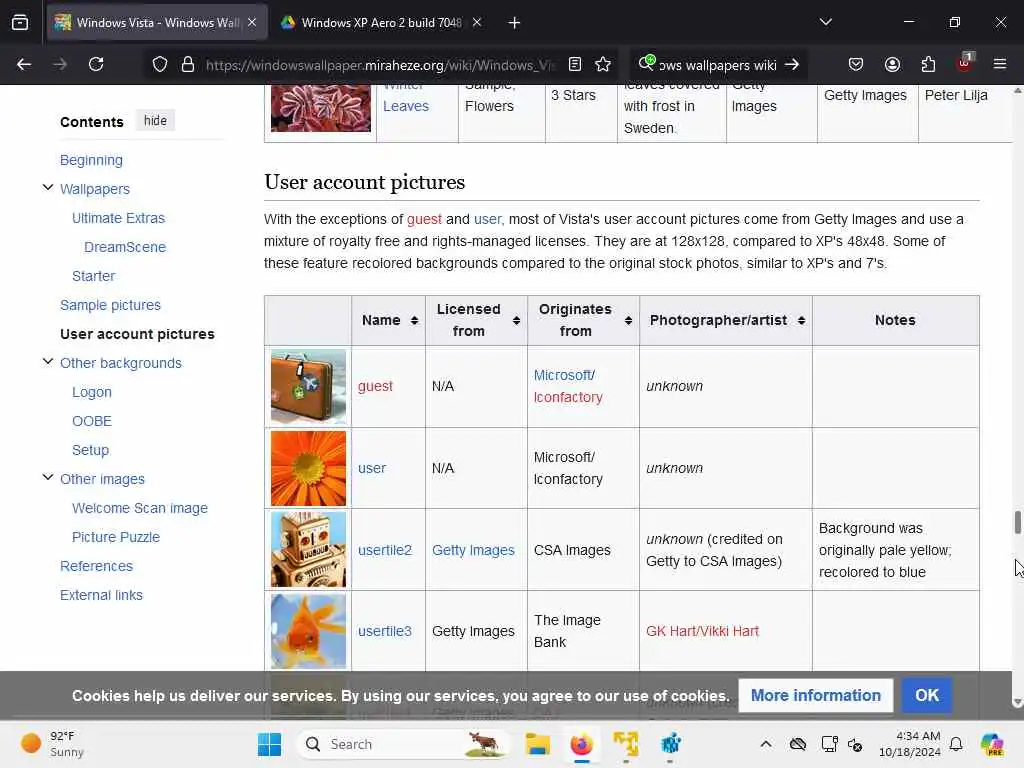1024x768 pixels.
Task: Go to Welcome Scan image section
Action: (140, 508)
